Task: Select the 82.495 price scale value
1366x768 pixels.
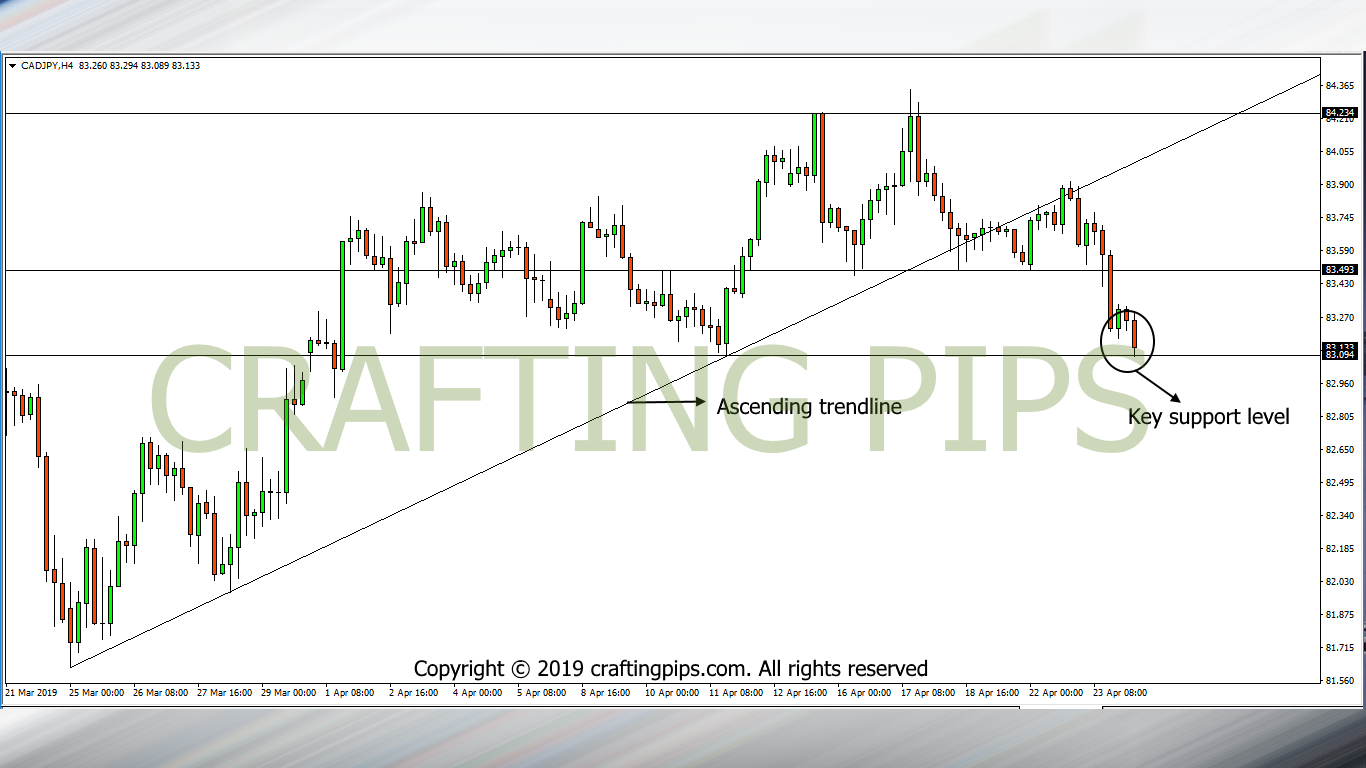Action: click(1339, 482)
